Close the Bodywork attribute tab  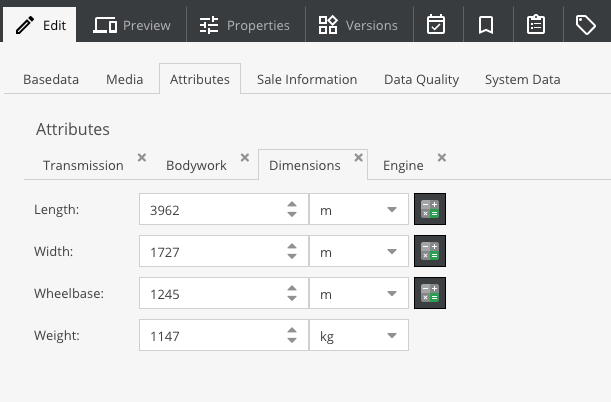point(245,157)
